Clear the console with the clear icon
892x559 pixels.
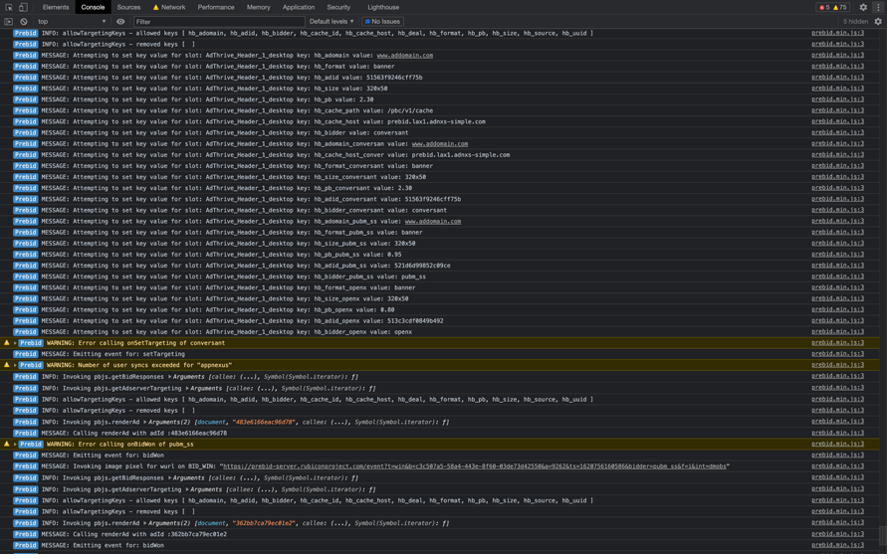[x=24, y=21]
